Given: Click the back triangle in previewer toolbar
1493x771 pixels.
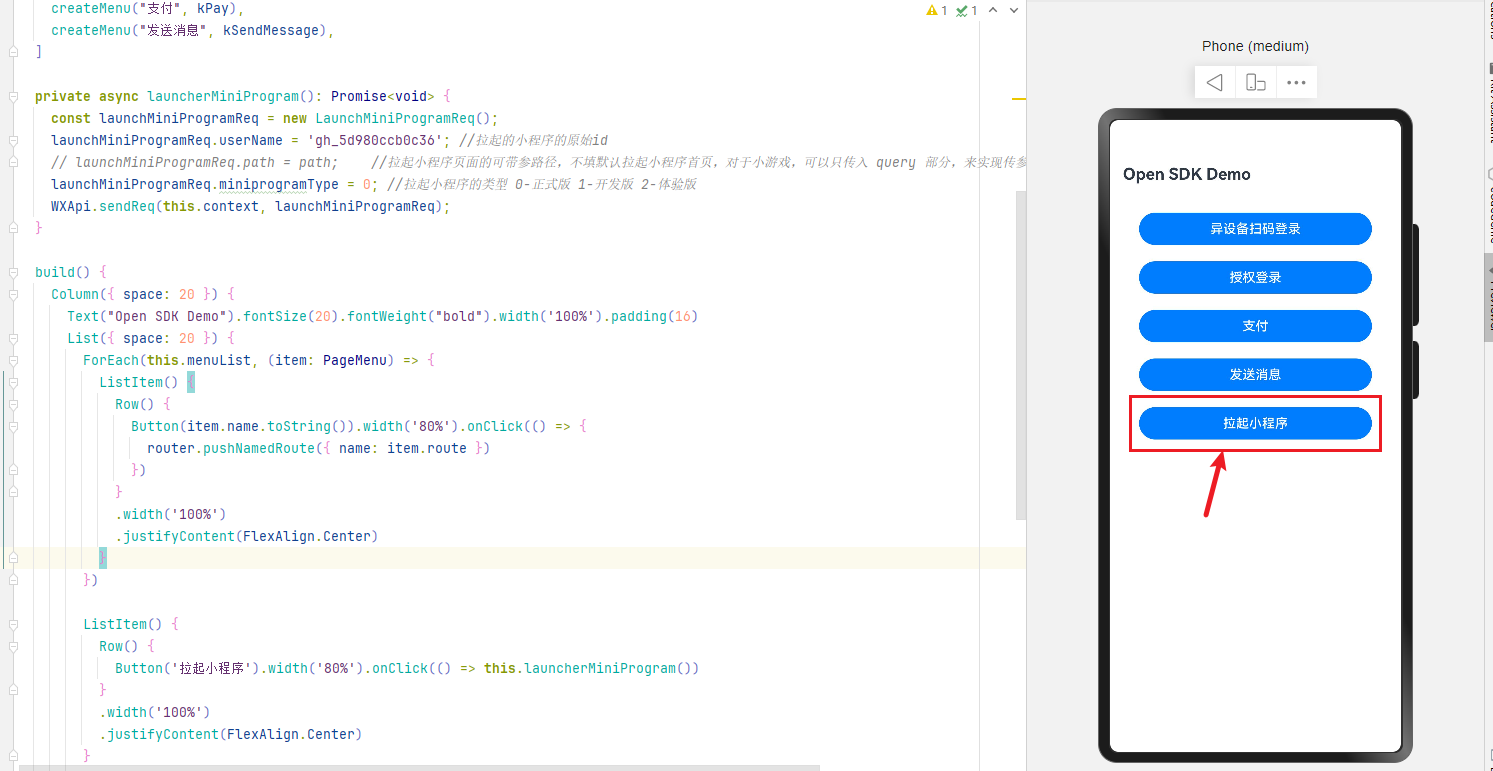Looking at the screenshot, I should [x=1215, y=82].
